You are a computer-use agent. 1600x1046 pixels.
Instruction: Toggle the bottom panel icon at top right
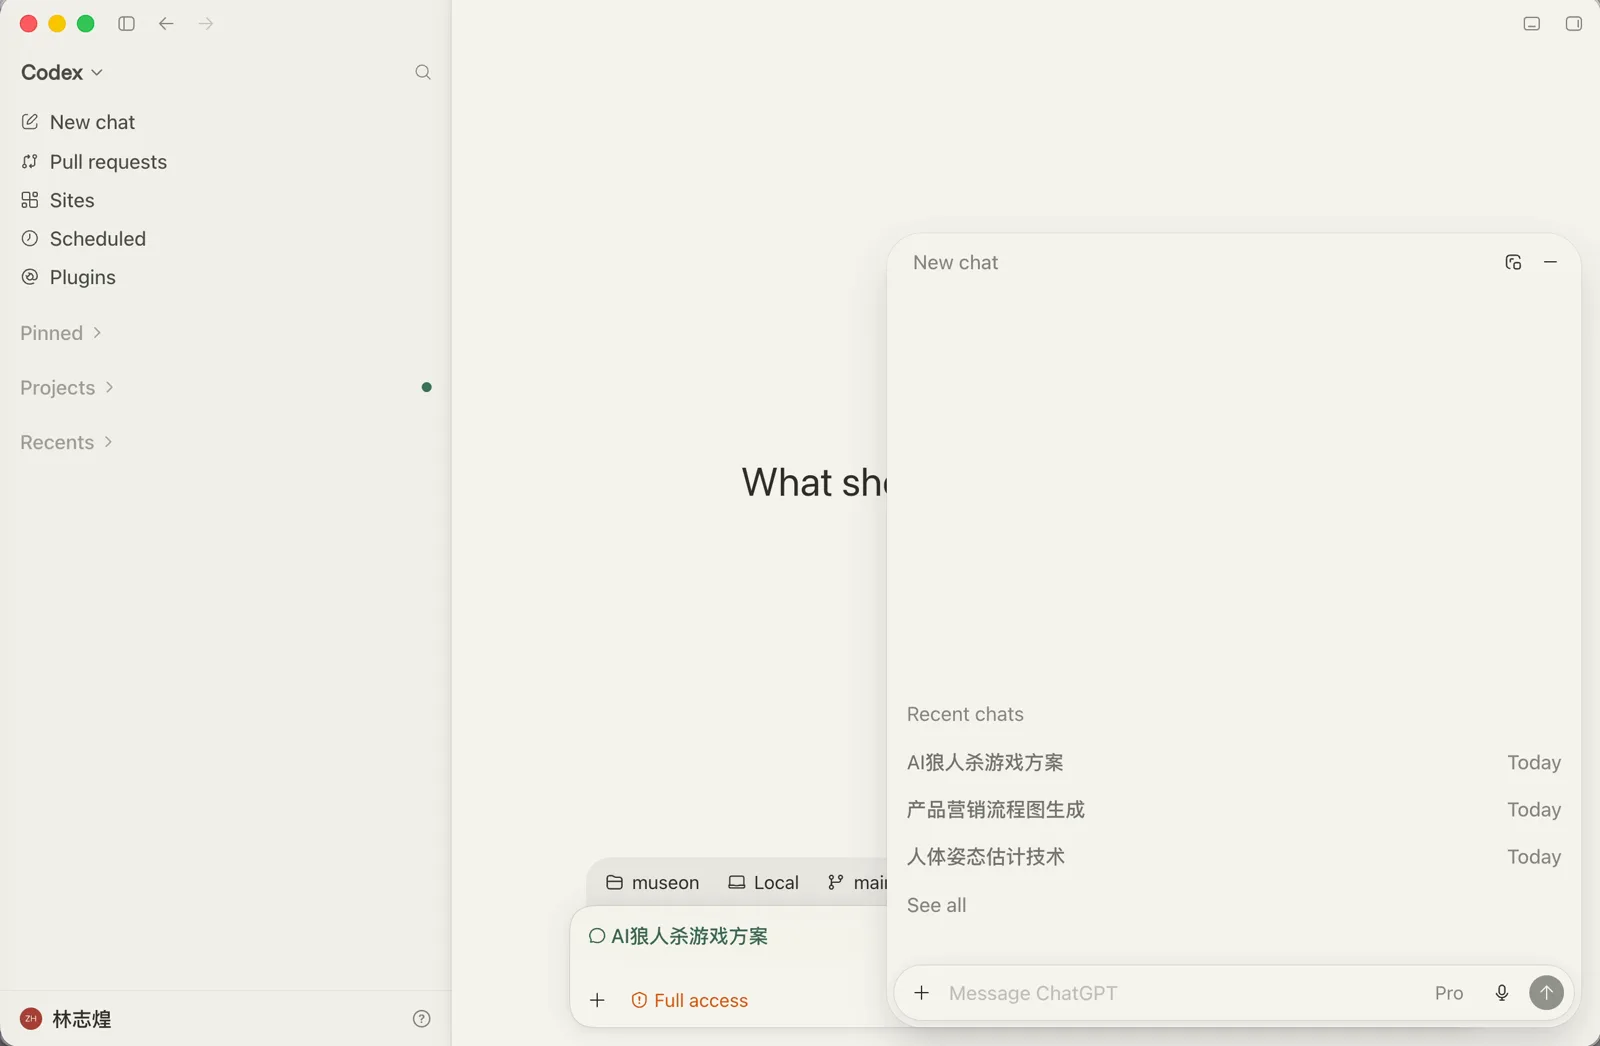click(x=1532, y=24)
